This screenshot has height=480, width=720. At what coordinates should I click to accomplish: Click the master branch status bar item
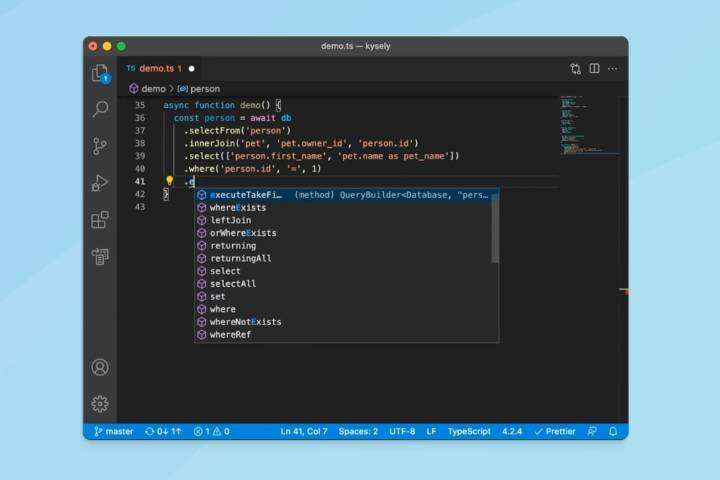pyautogui.click(x=114, y=432)
